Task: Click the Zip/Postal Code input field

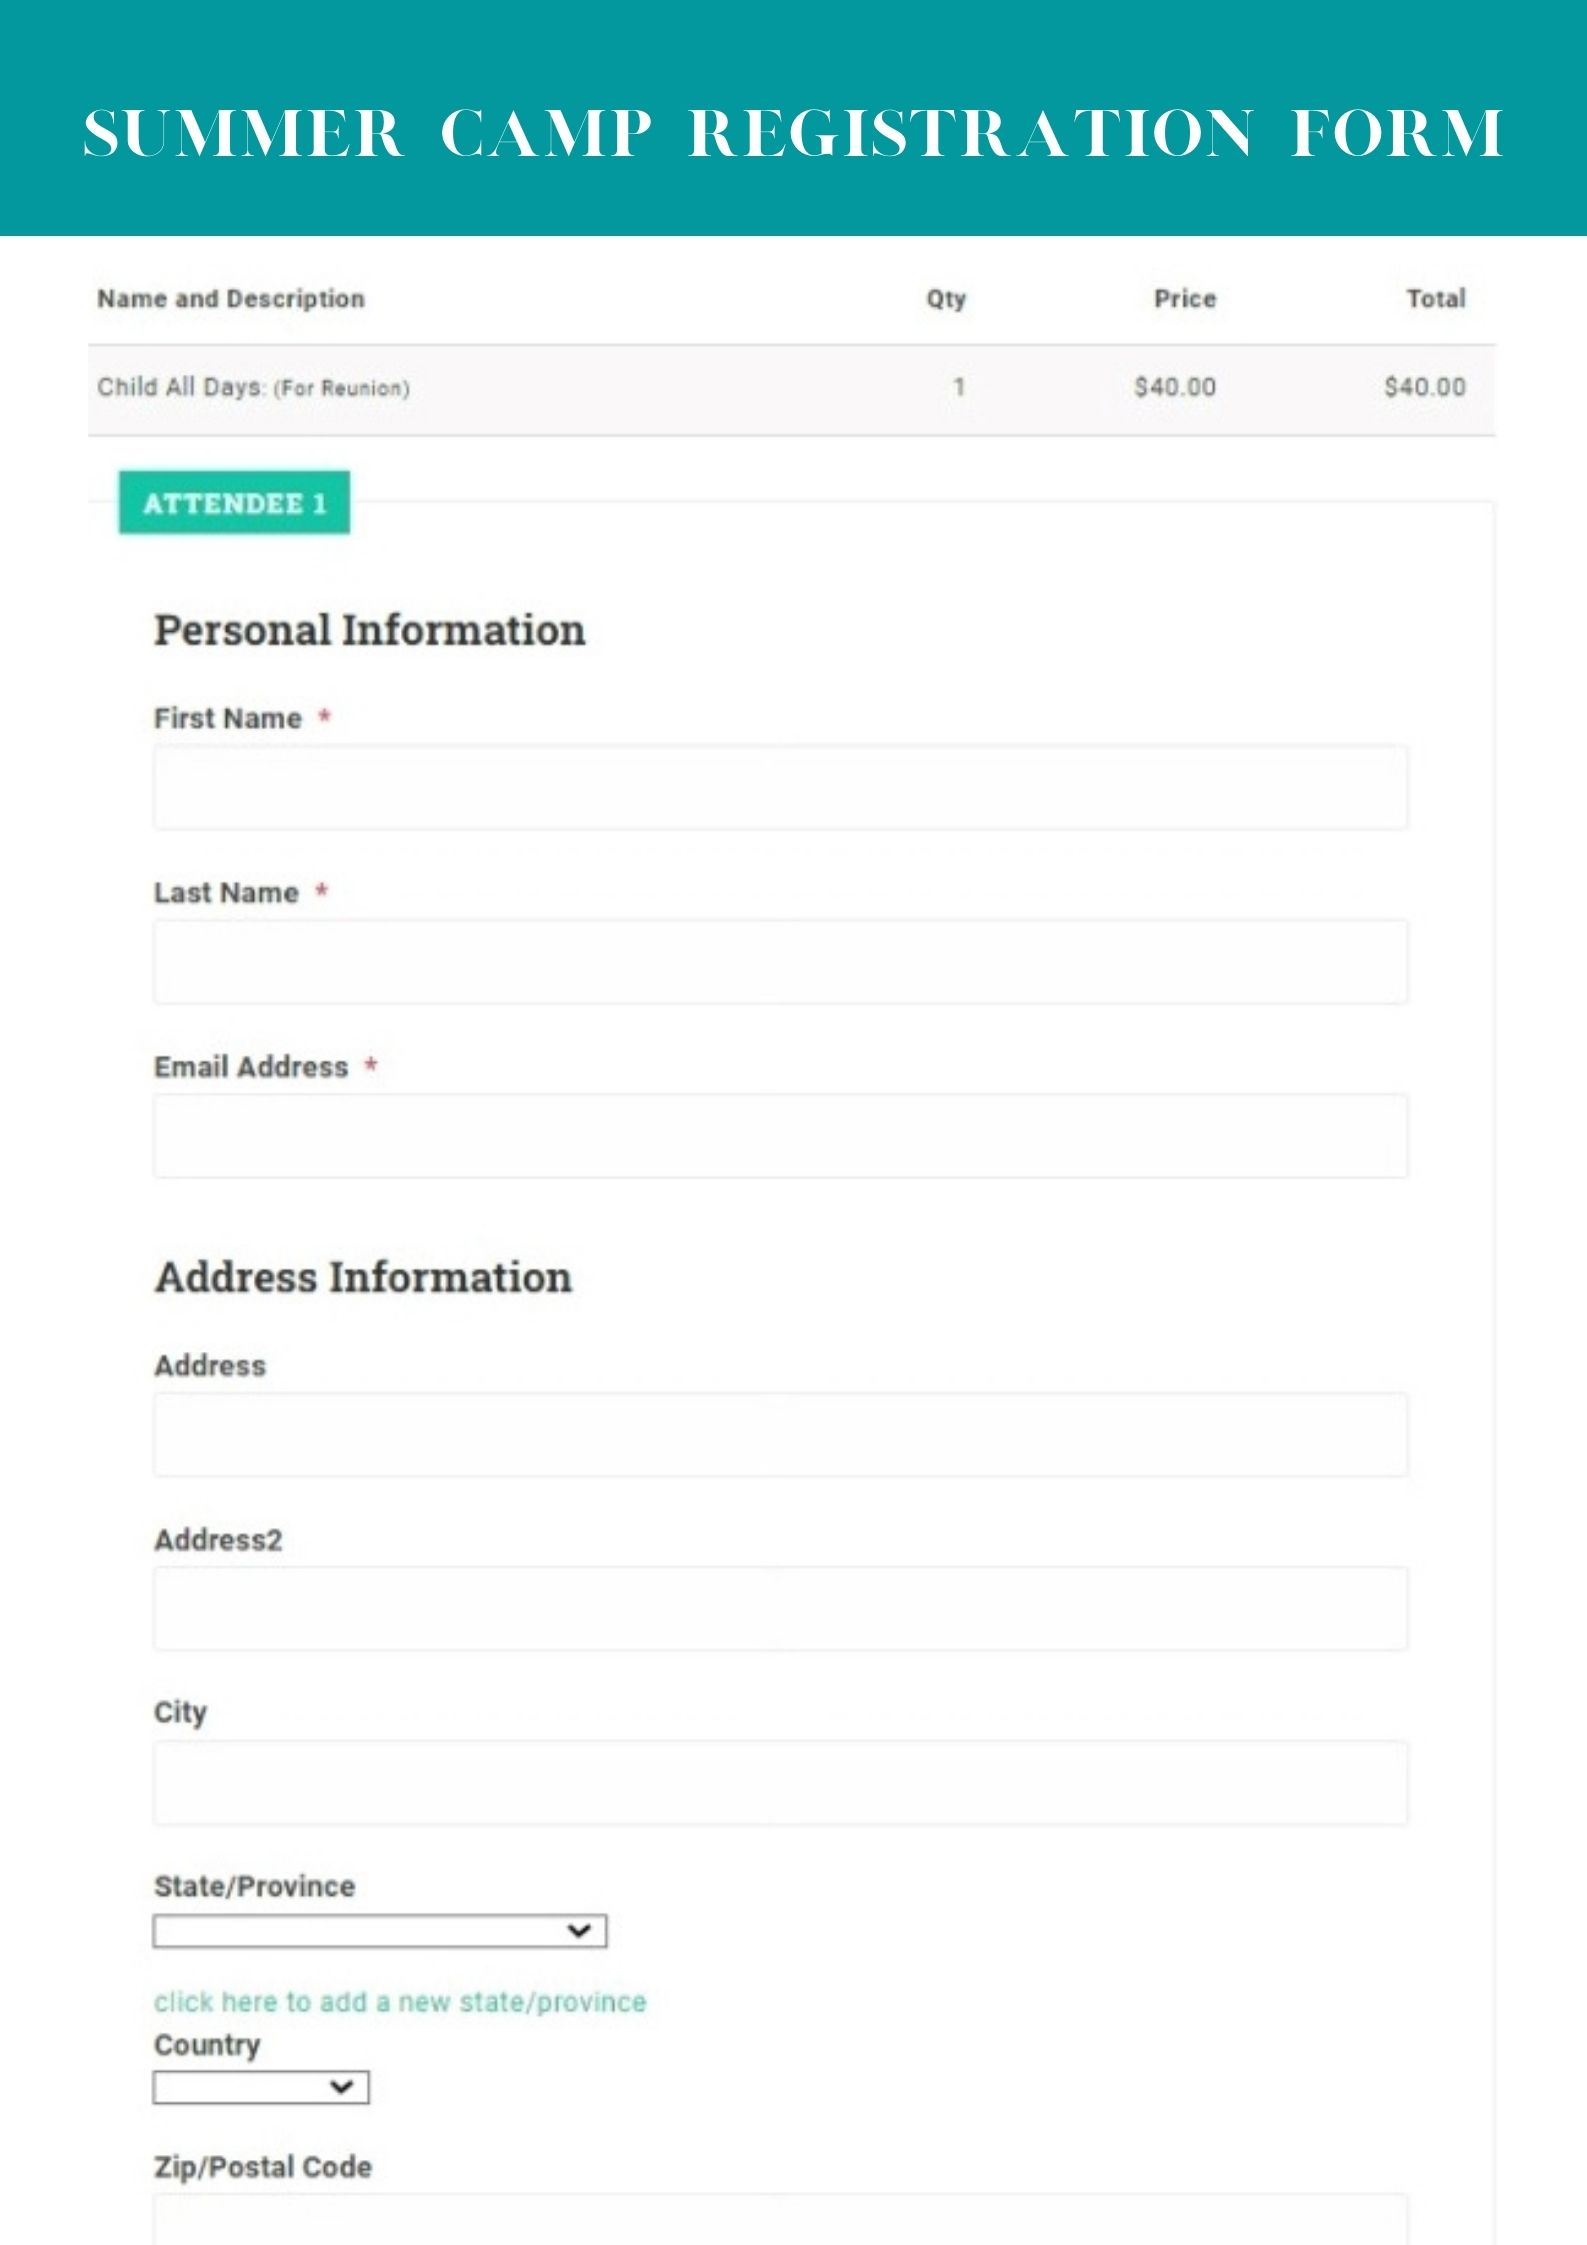Action: 780,2220
